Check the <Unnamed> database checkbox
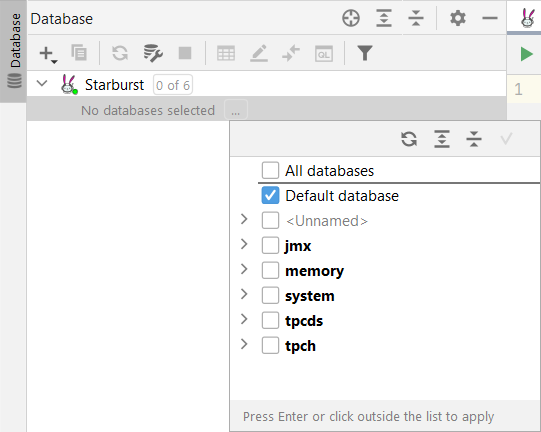This screenshot has width=541, height=432. (270, 220)
